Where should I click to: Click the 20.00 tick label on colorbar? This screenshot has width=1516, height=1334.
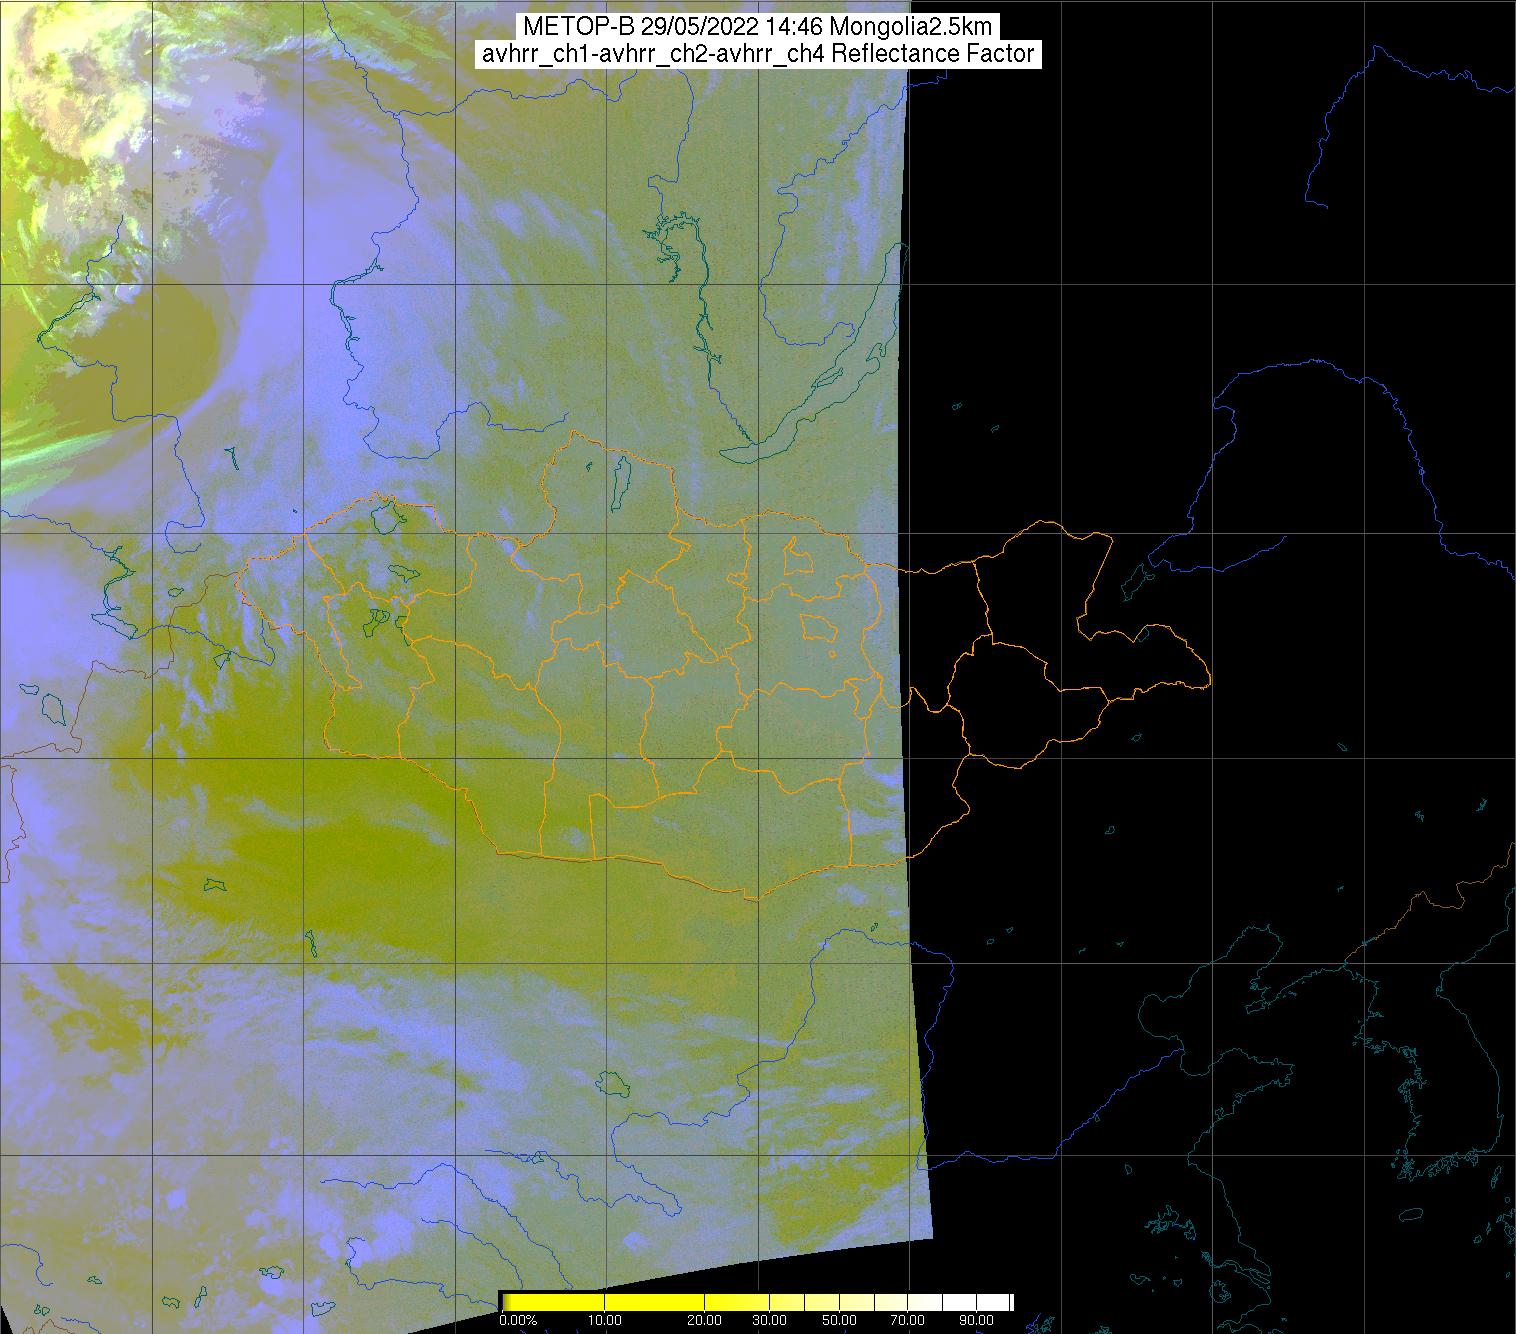[x=705, y=1321]
